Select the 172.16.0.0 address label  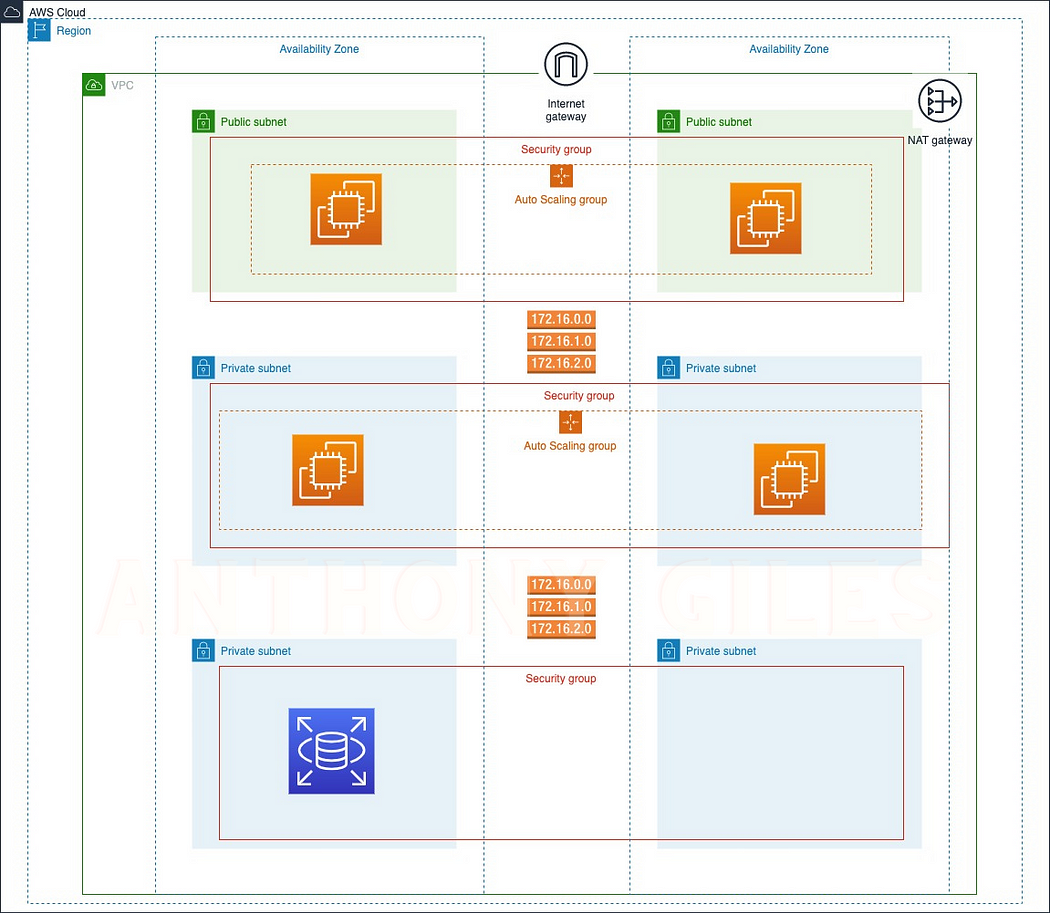click(561, 319)
